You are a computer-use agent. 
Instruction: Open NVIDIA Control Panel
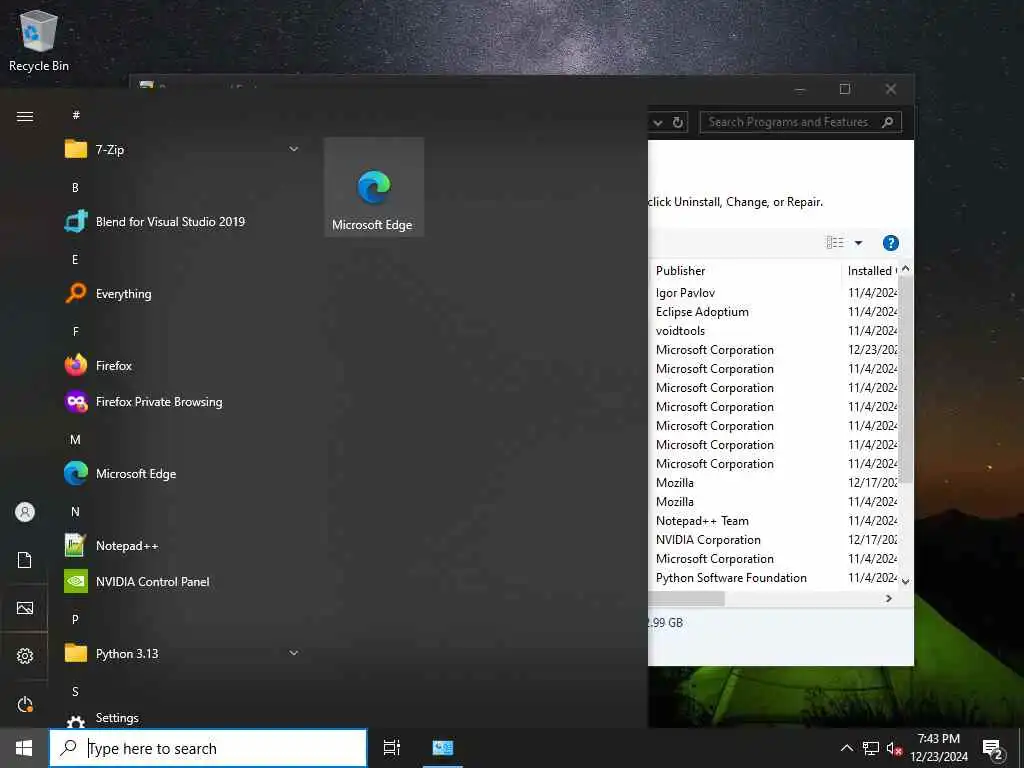tap(183, 581)
